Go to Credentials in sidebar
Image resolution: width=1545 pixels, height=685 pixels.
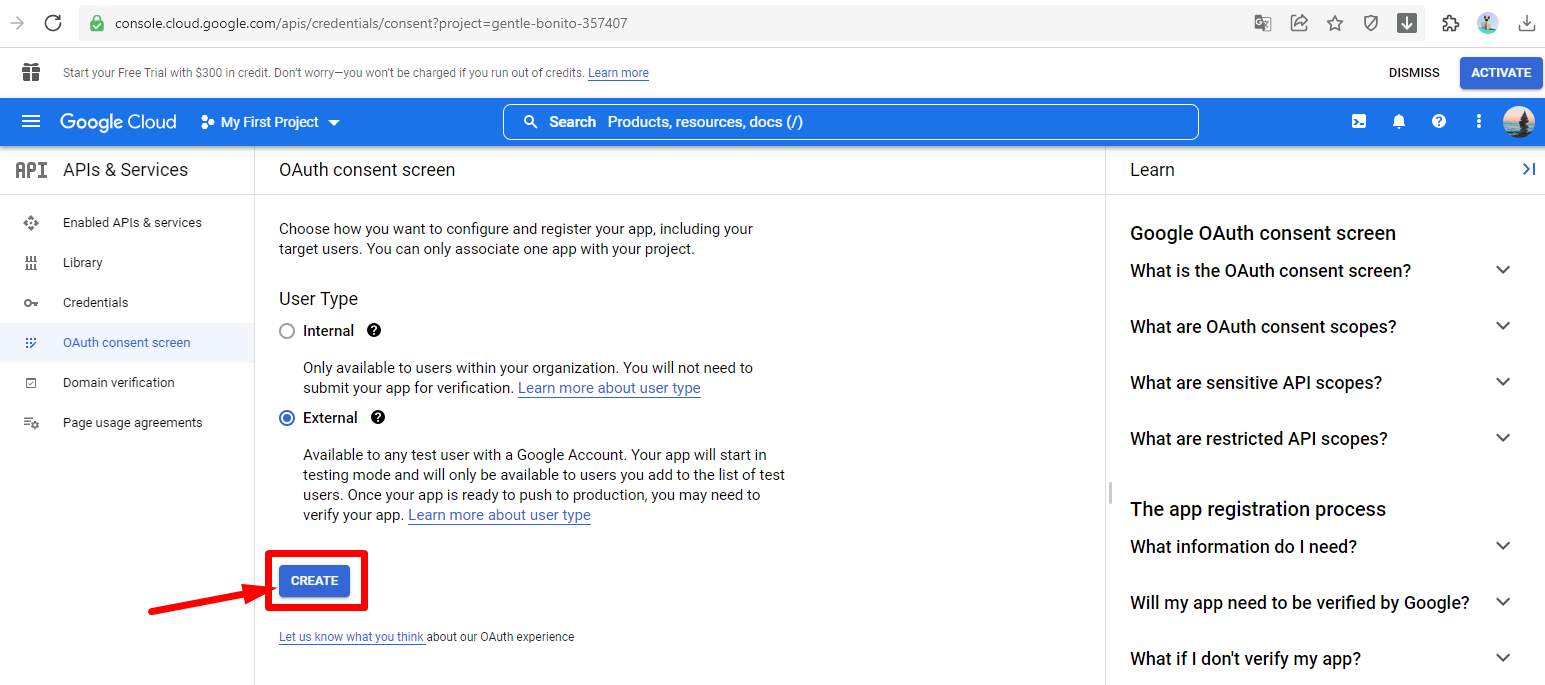point(95,303)
